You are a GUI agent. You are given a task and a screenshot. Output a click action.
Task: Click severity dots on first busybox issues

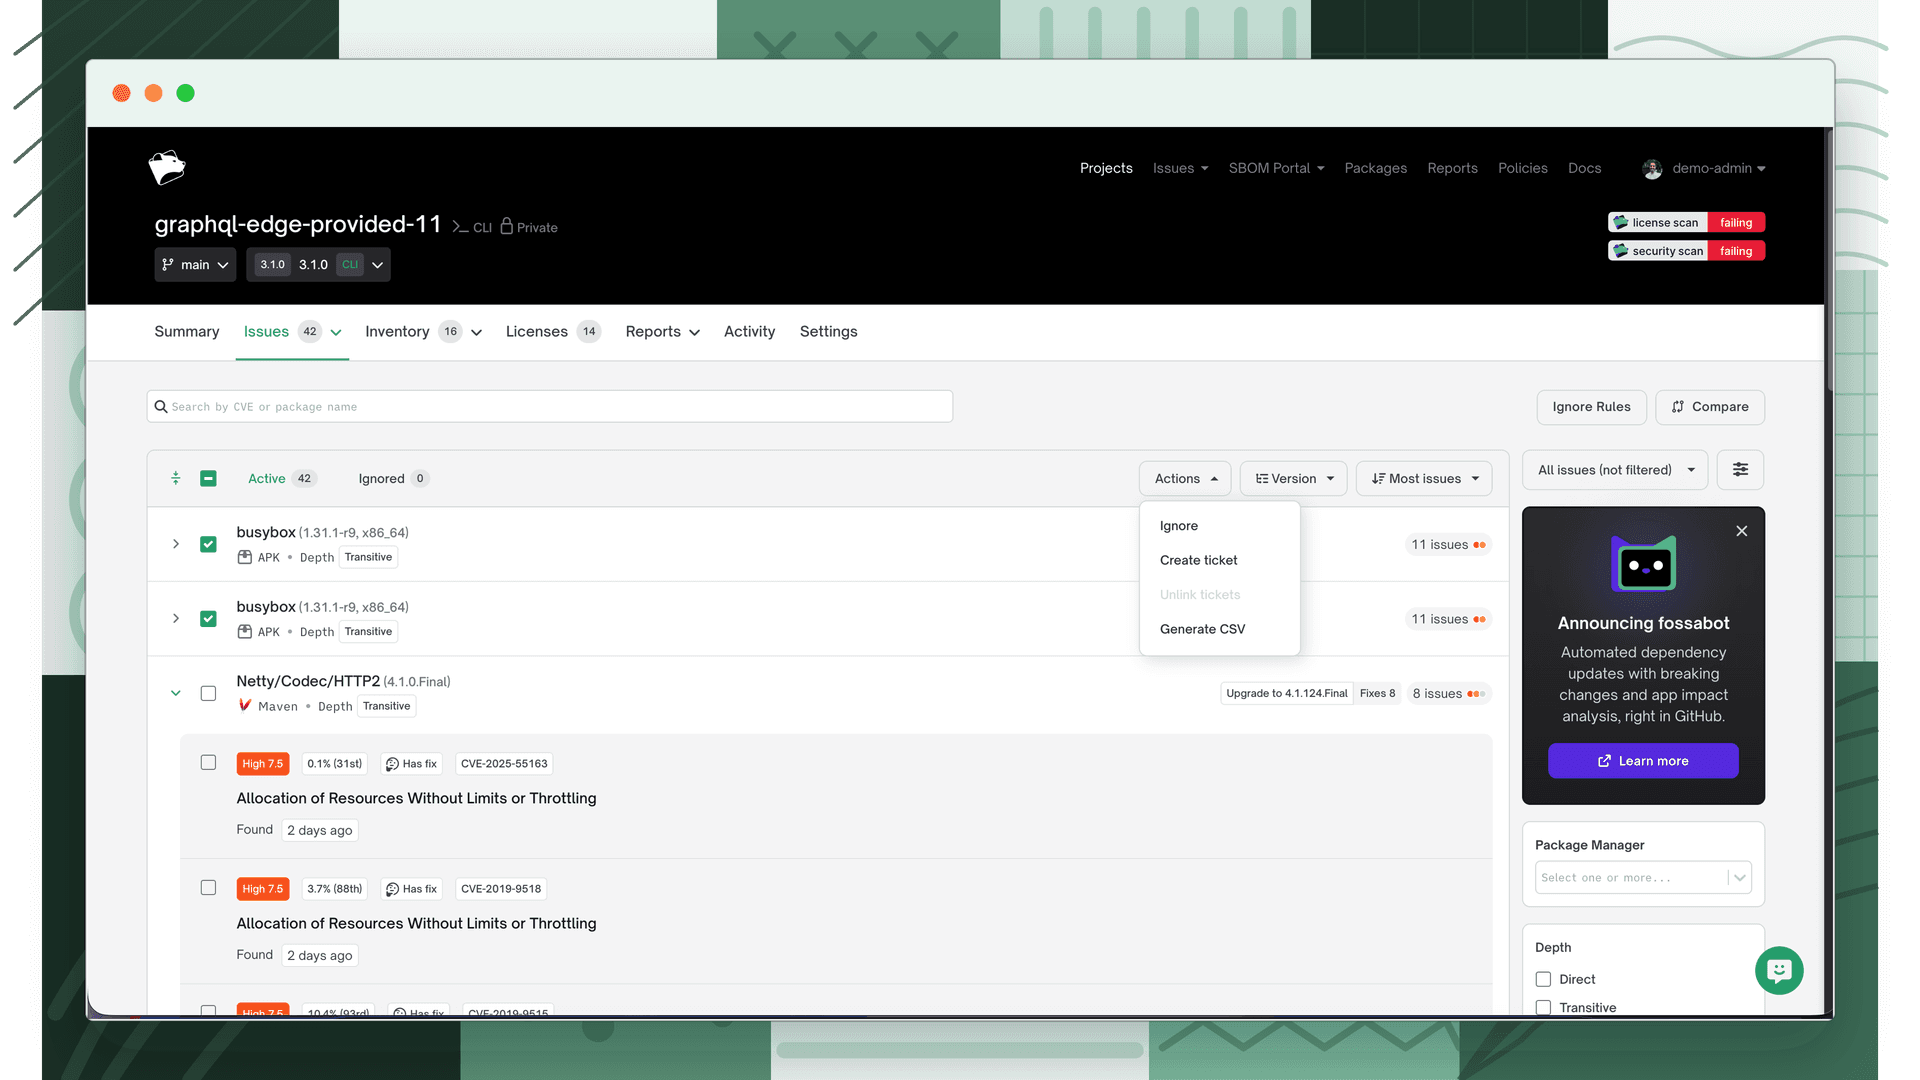click(x=1479, y=545)
